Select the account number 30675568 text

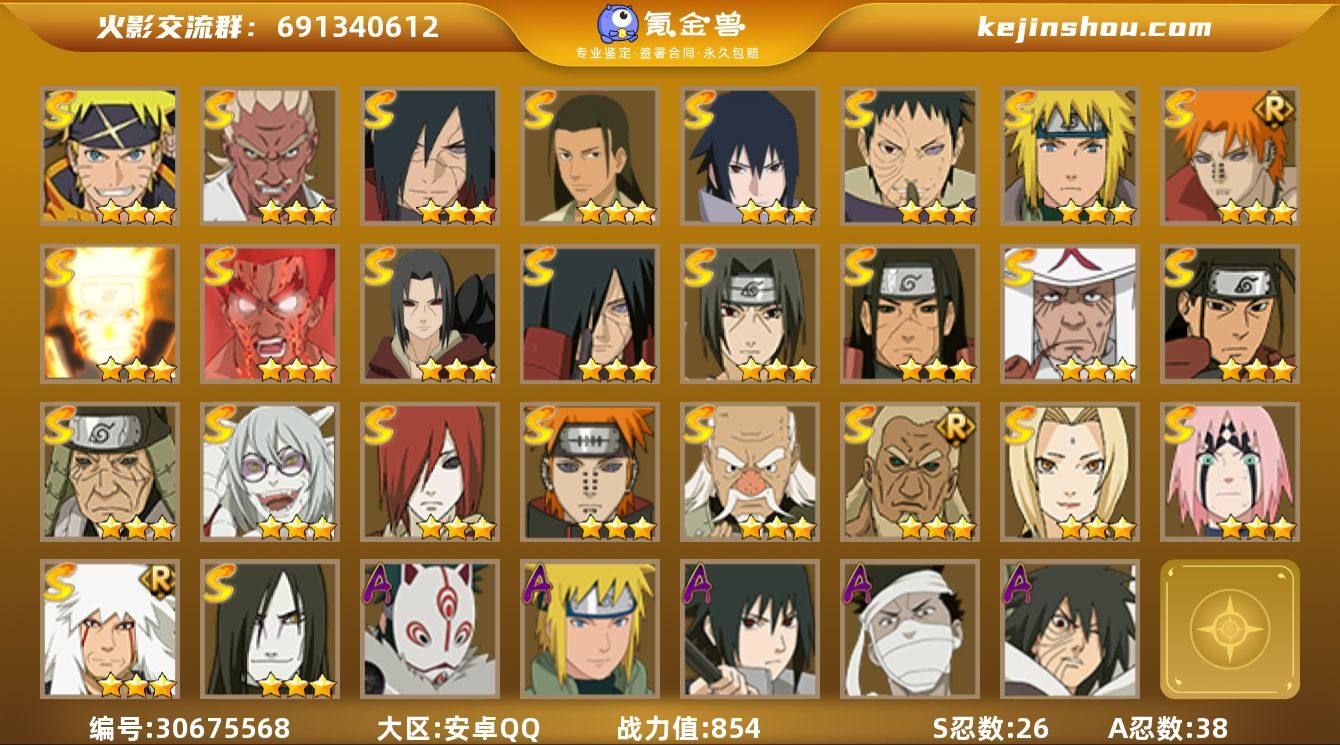[x=190, y=728]
